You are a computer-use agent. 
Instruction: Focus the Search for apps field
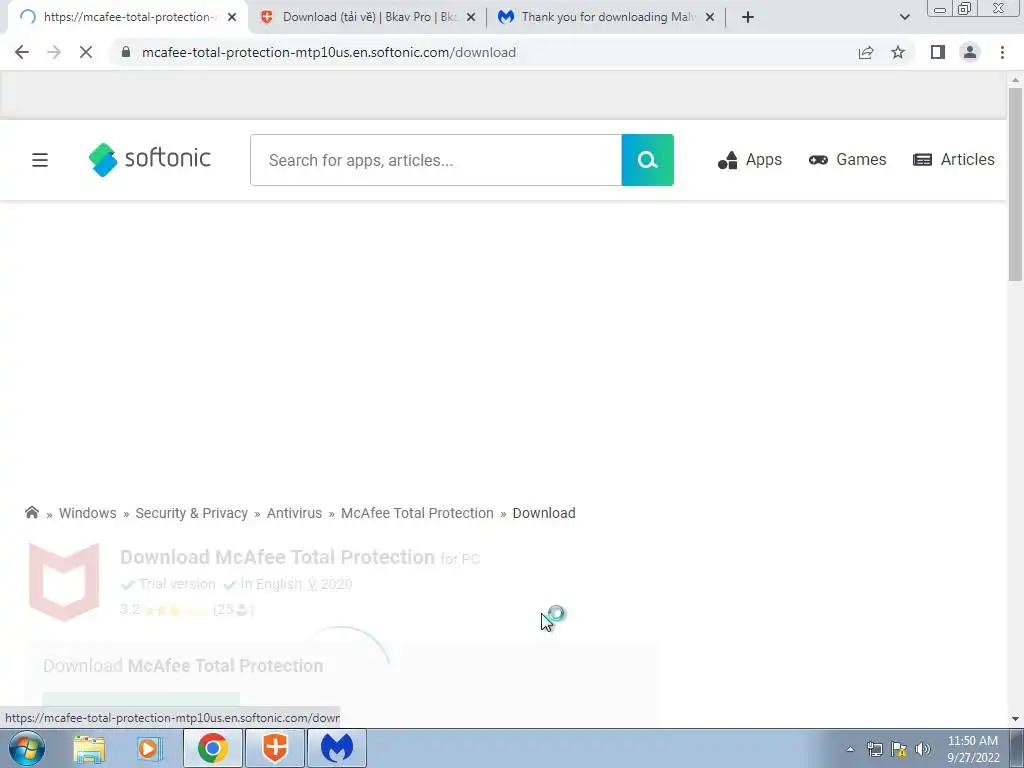(x=436, y=160)
